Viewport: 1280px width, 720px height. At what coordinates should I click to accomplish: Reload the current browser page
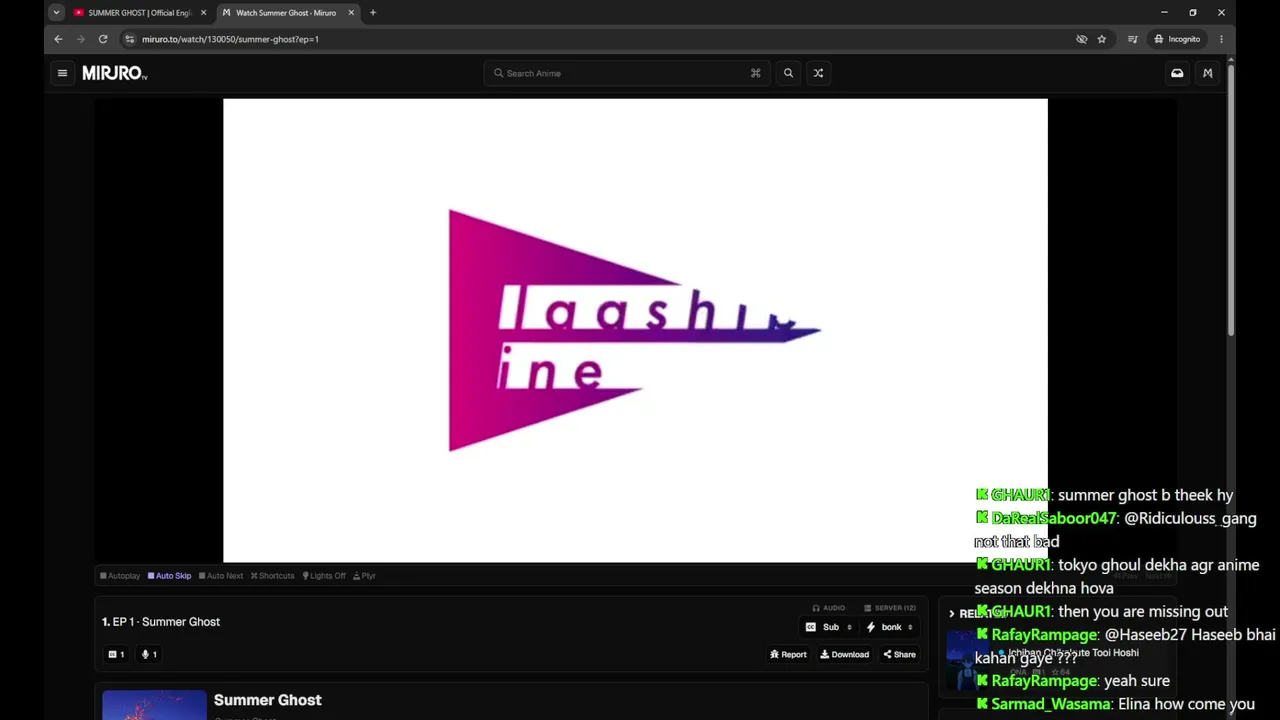tap(103, 39)
